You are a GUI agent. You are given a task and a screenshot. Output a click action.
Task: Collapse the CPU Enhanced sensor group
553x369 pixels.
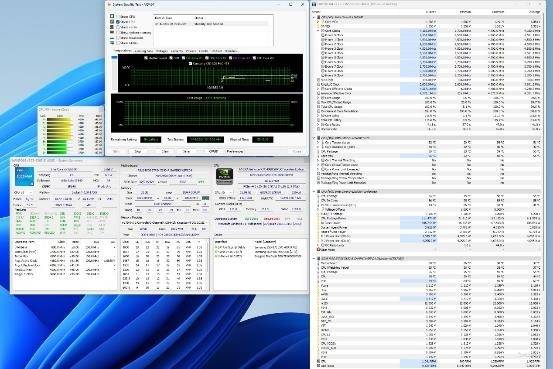coord(314,192)
